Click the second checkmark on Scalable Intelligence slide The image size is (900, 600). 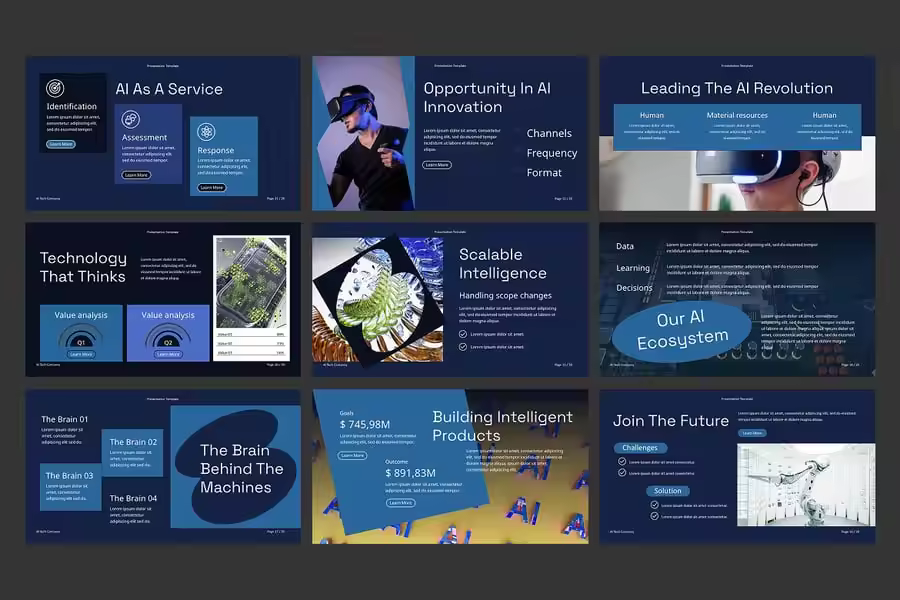[462, 347]
